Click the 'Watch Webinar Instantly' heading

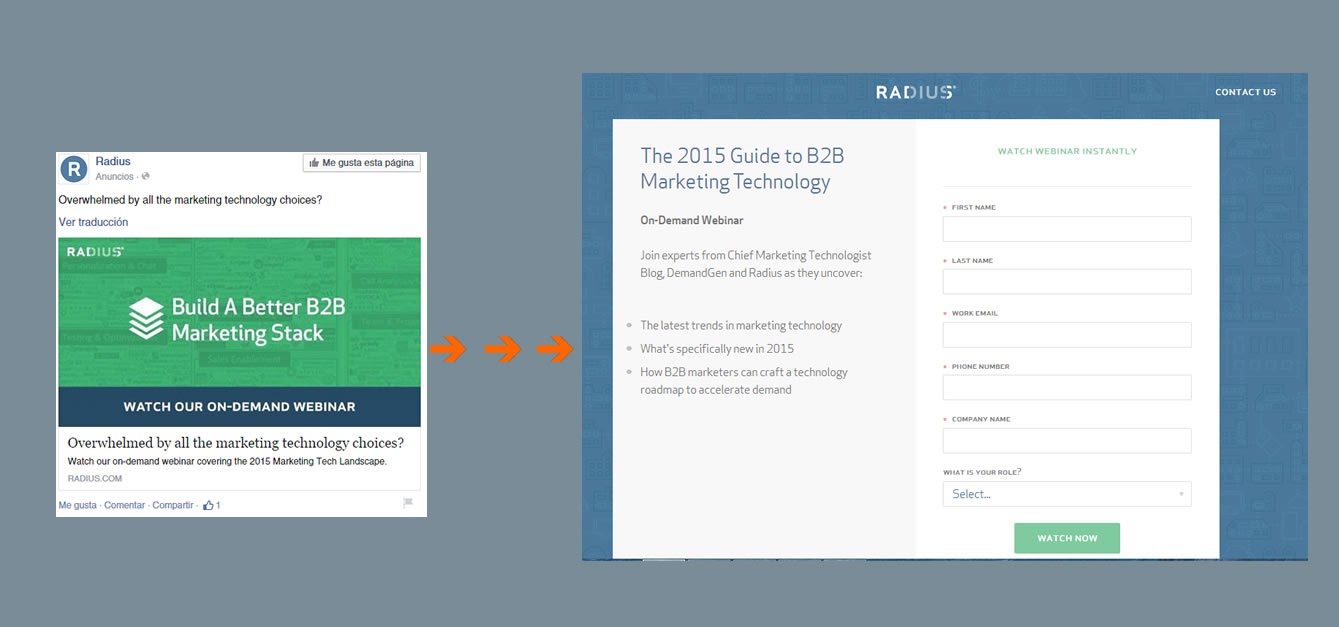coord(1067,152)
